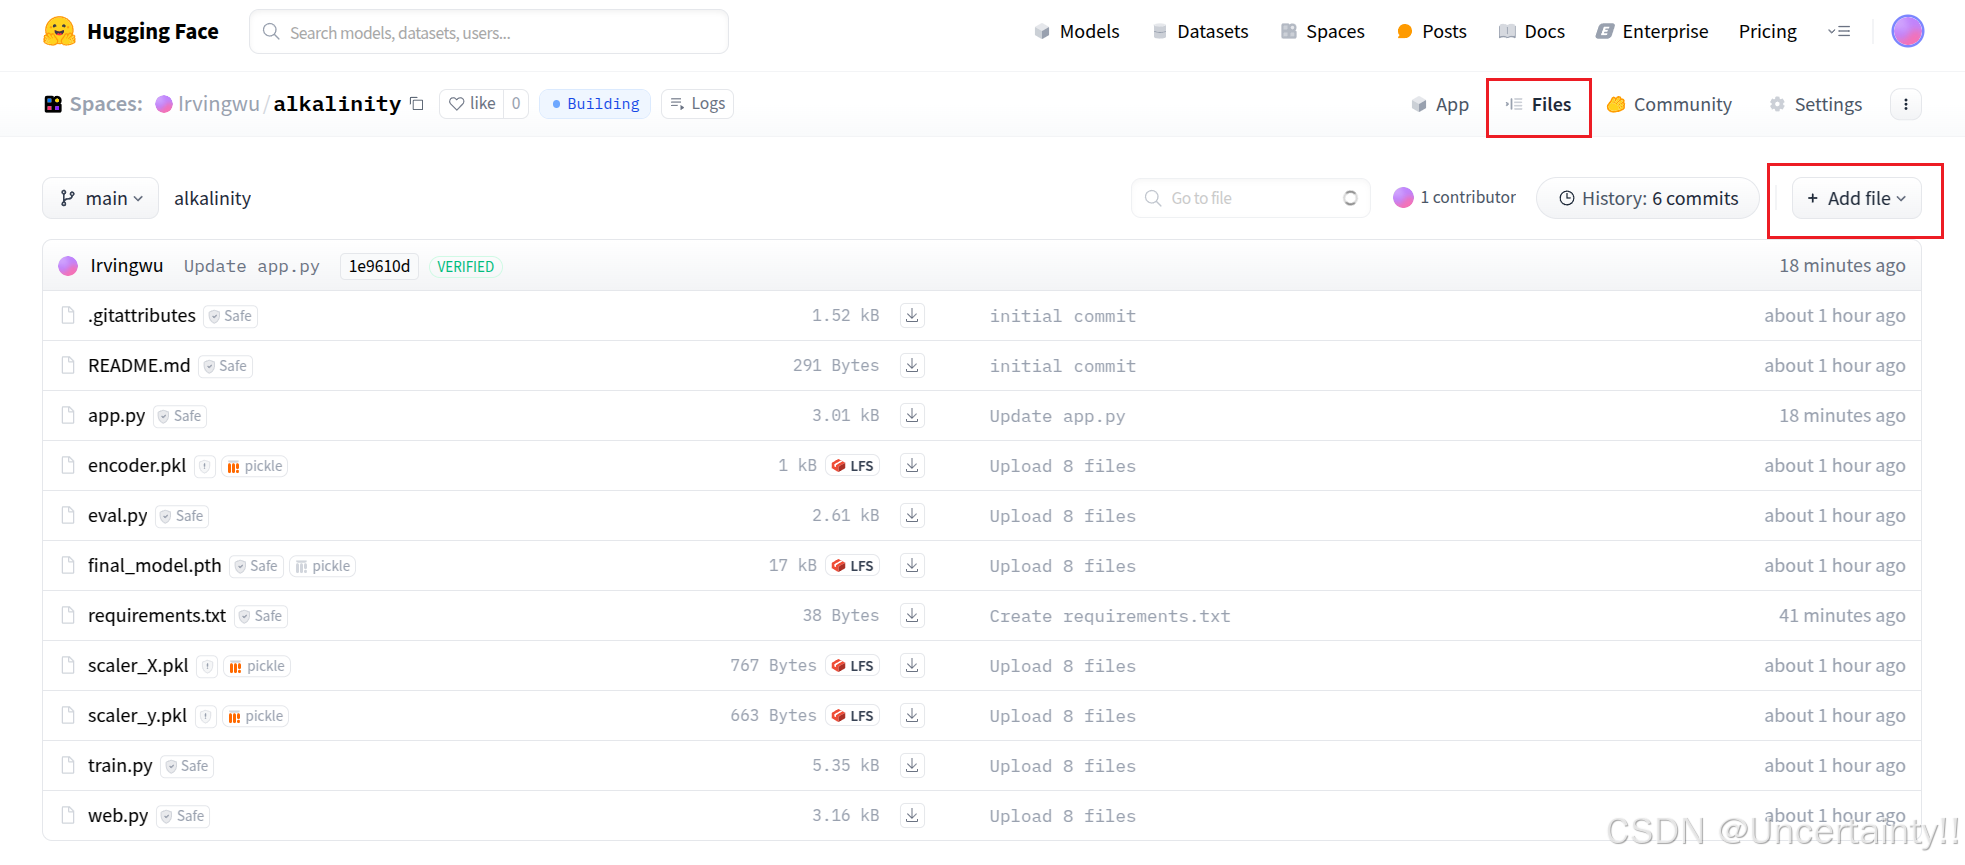Click the pickle badge on scaler_X.pkl
The image size is (1965, 865).
(256, 666)
